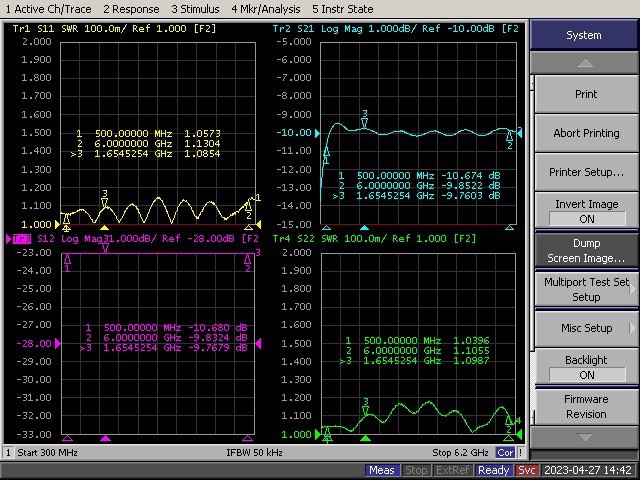
Task: Click the System softkey header
Action: [584, 35]
